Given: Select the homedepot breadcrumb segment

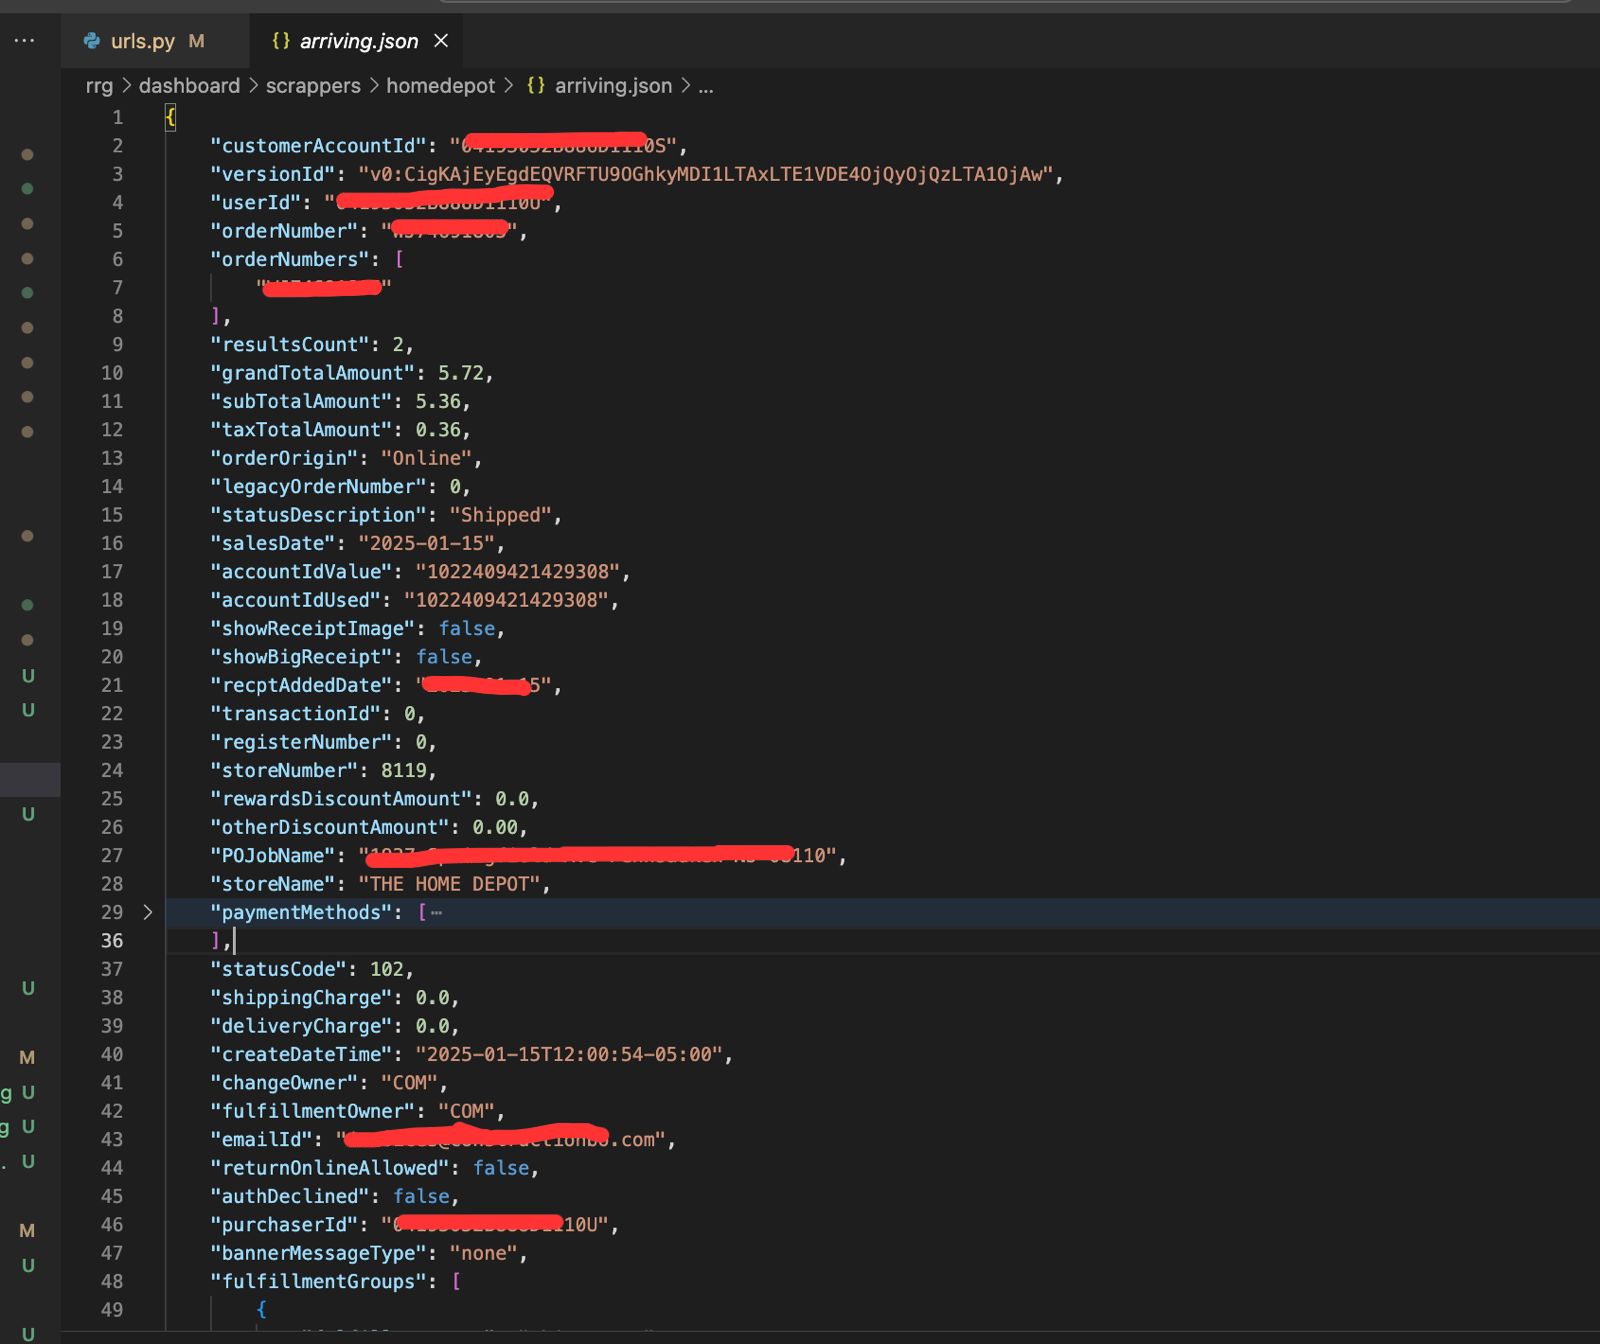Looking at the screenshot, I should pos(441,86).
